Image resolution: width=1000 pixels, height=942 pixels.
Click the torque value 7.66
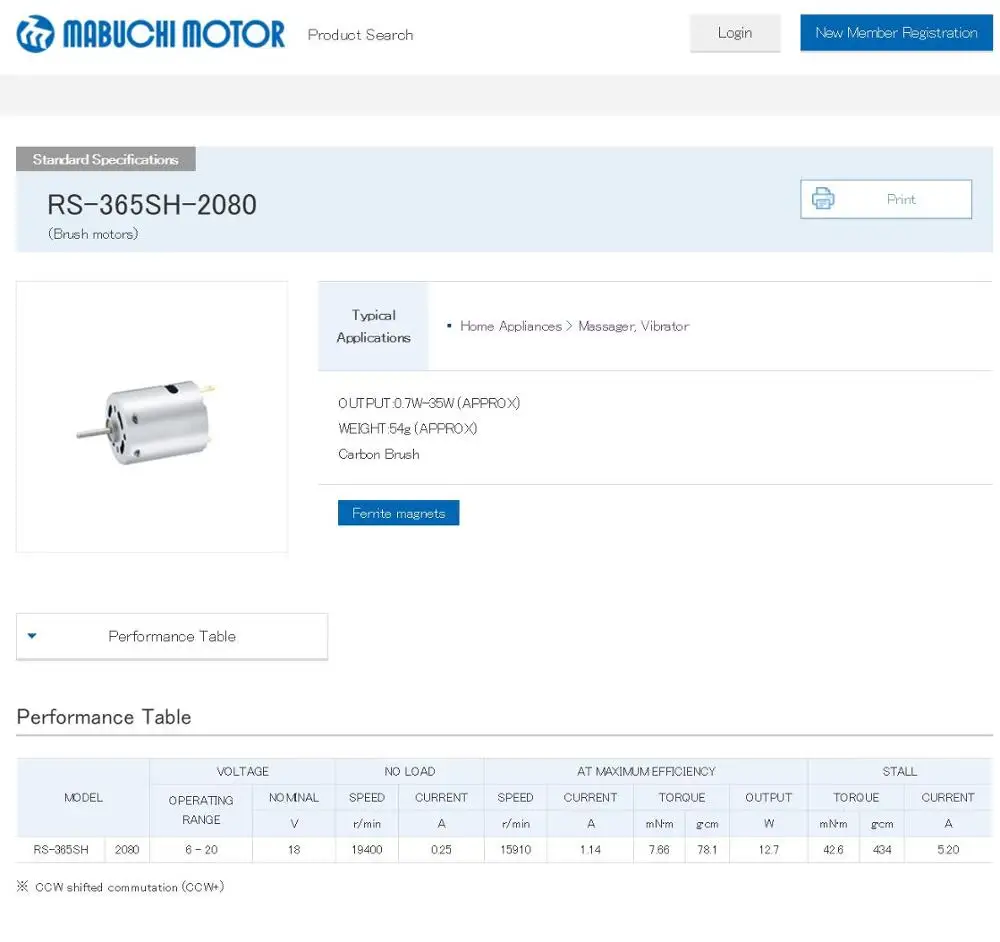click(659, 850)
